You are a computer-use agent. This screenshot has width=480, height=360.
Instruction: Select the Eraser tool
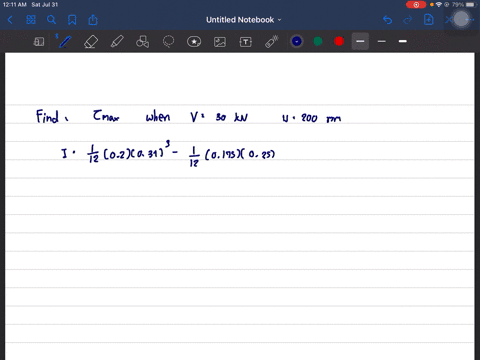pos(91,42)
